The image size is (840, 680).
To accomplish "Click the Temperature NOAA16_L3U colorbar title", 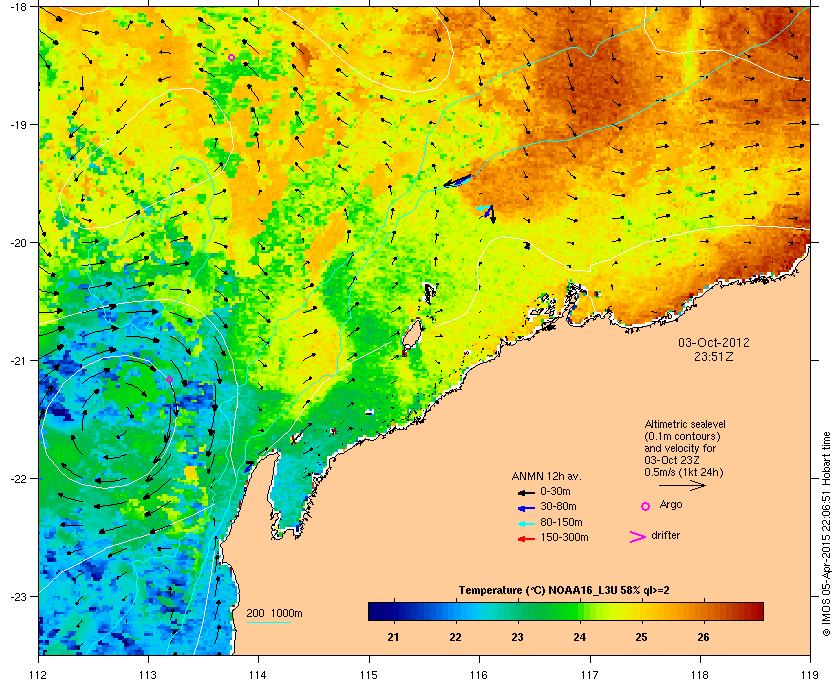I will click(564, 591).
